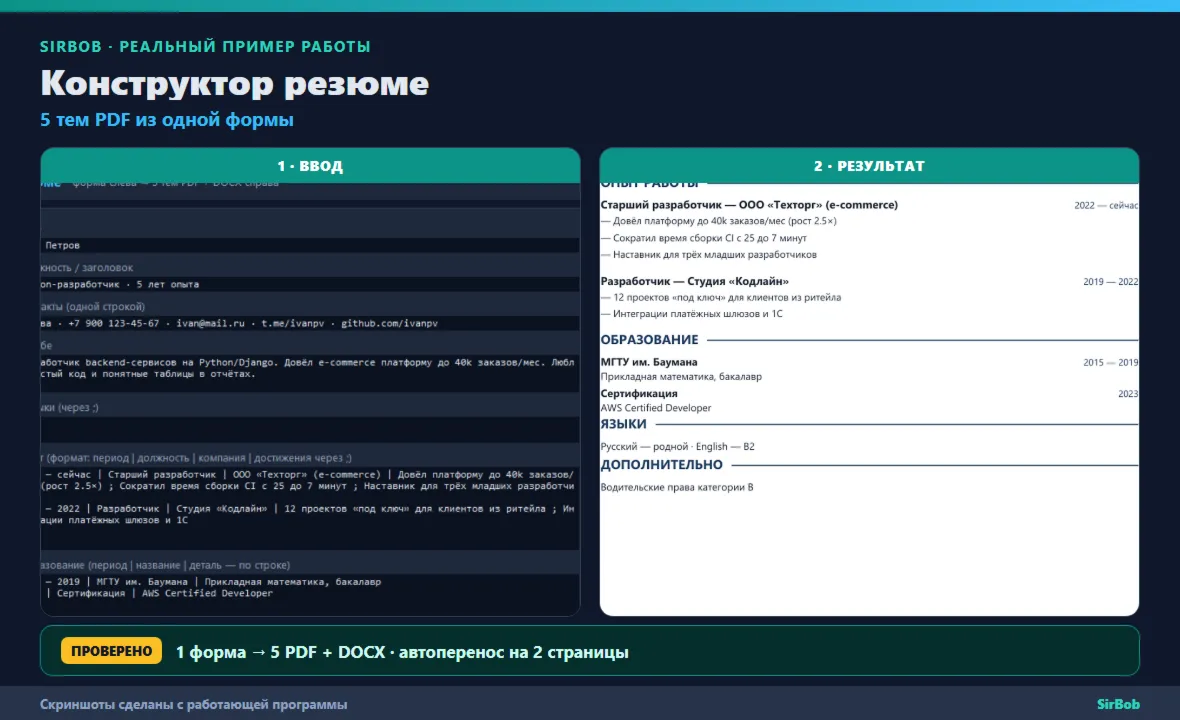Click the '2 · РЕЗУЛЬТАТ' panel header
The height and width of the screenshot is (720, 1180).
pos(869,166)
